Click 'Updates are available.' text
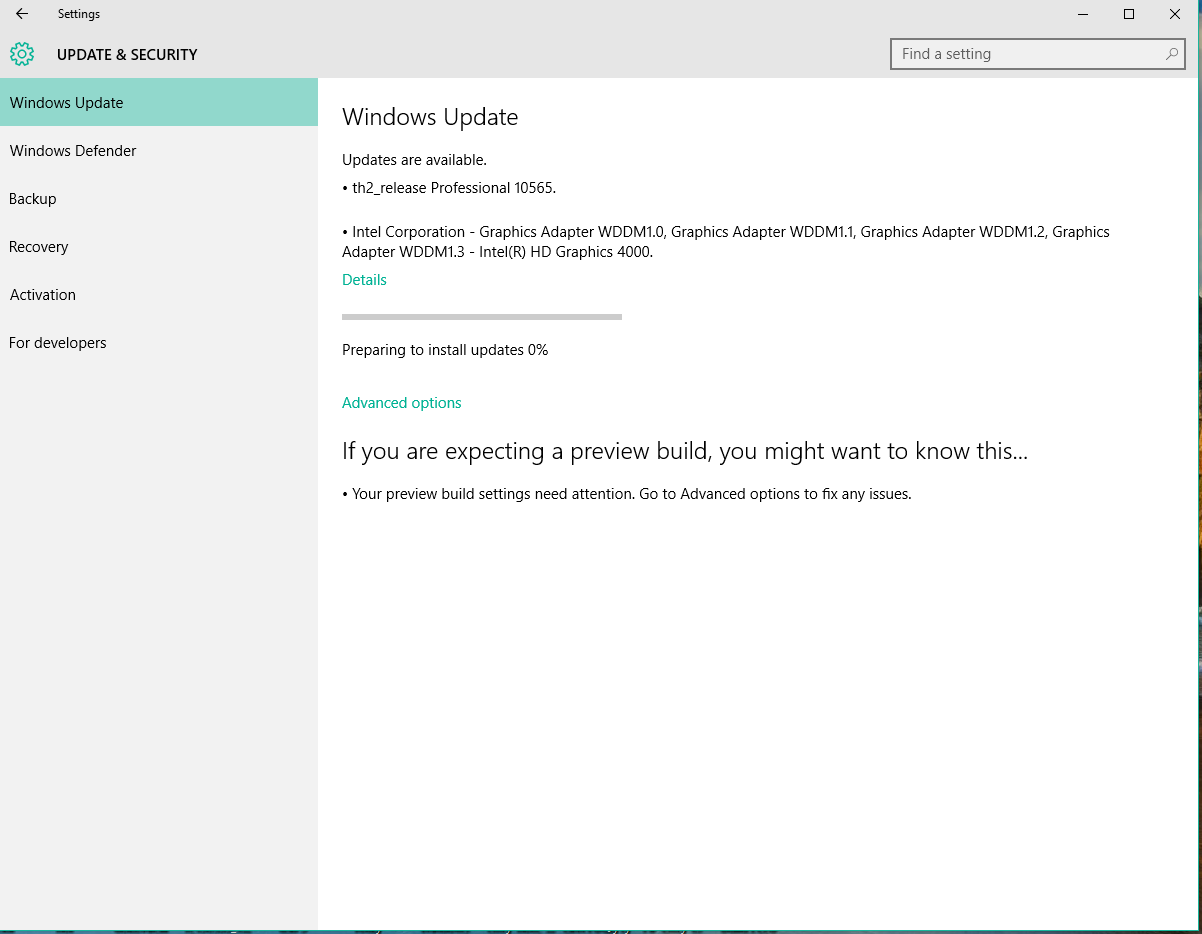 click(414, 160)
